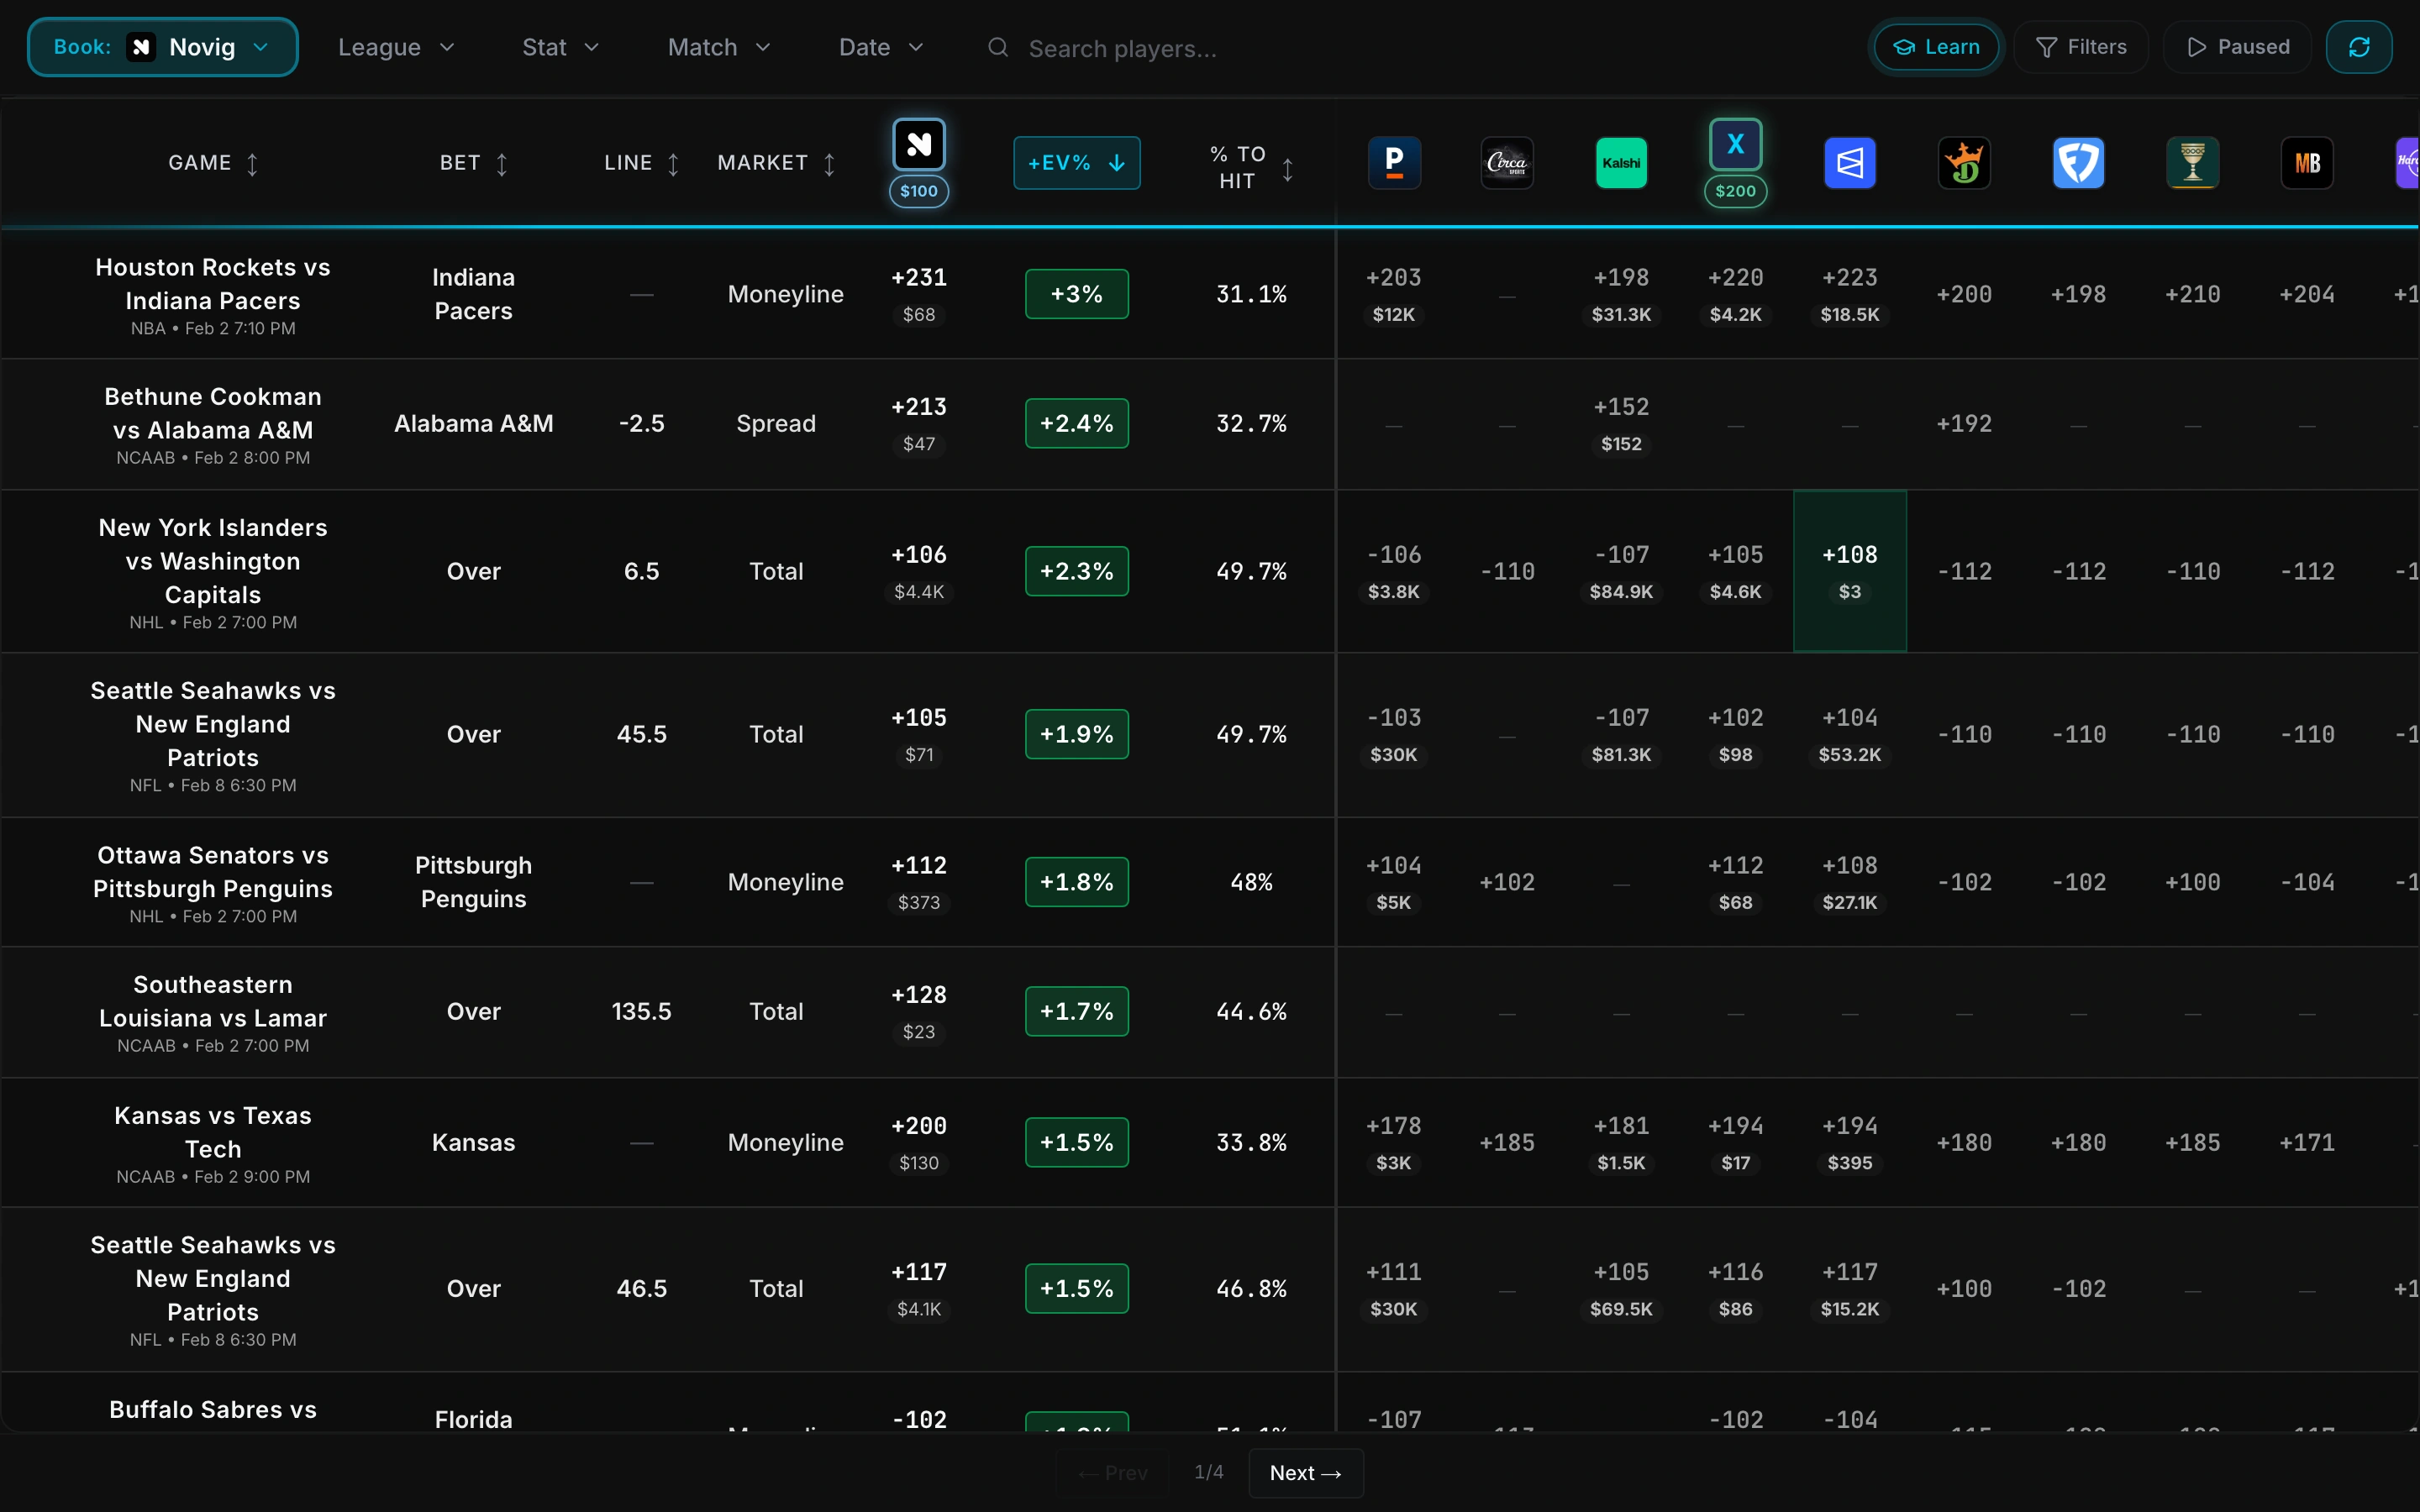Select the DraftKings crown icon
Screen dimensions: 2420x1512
[1964, 162]
